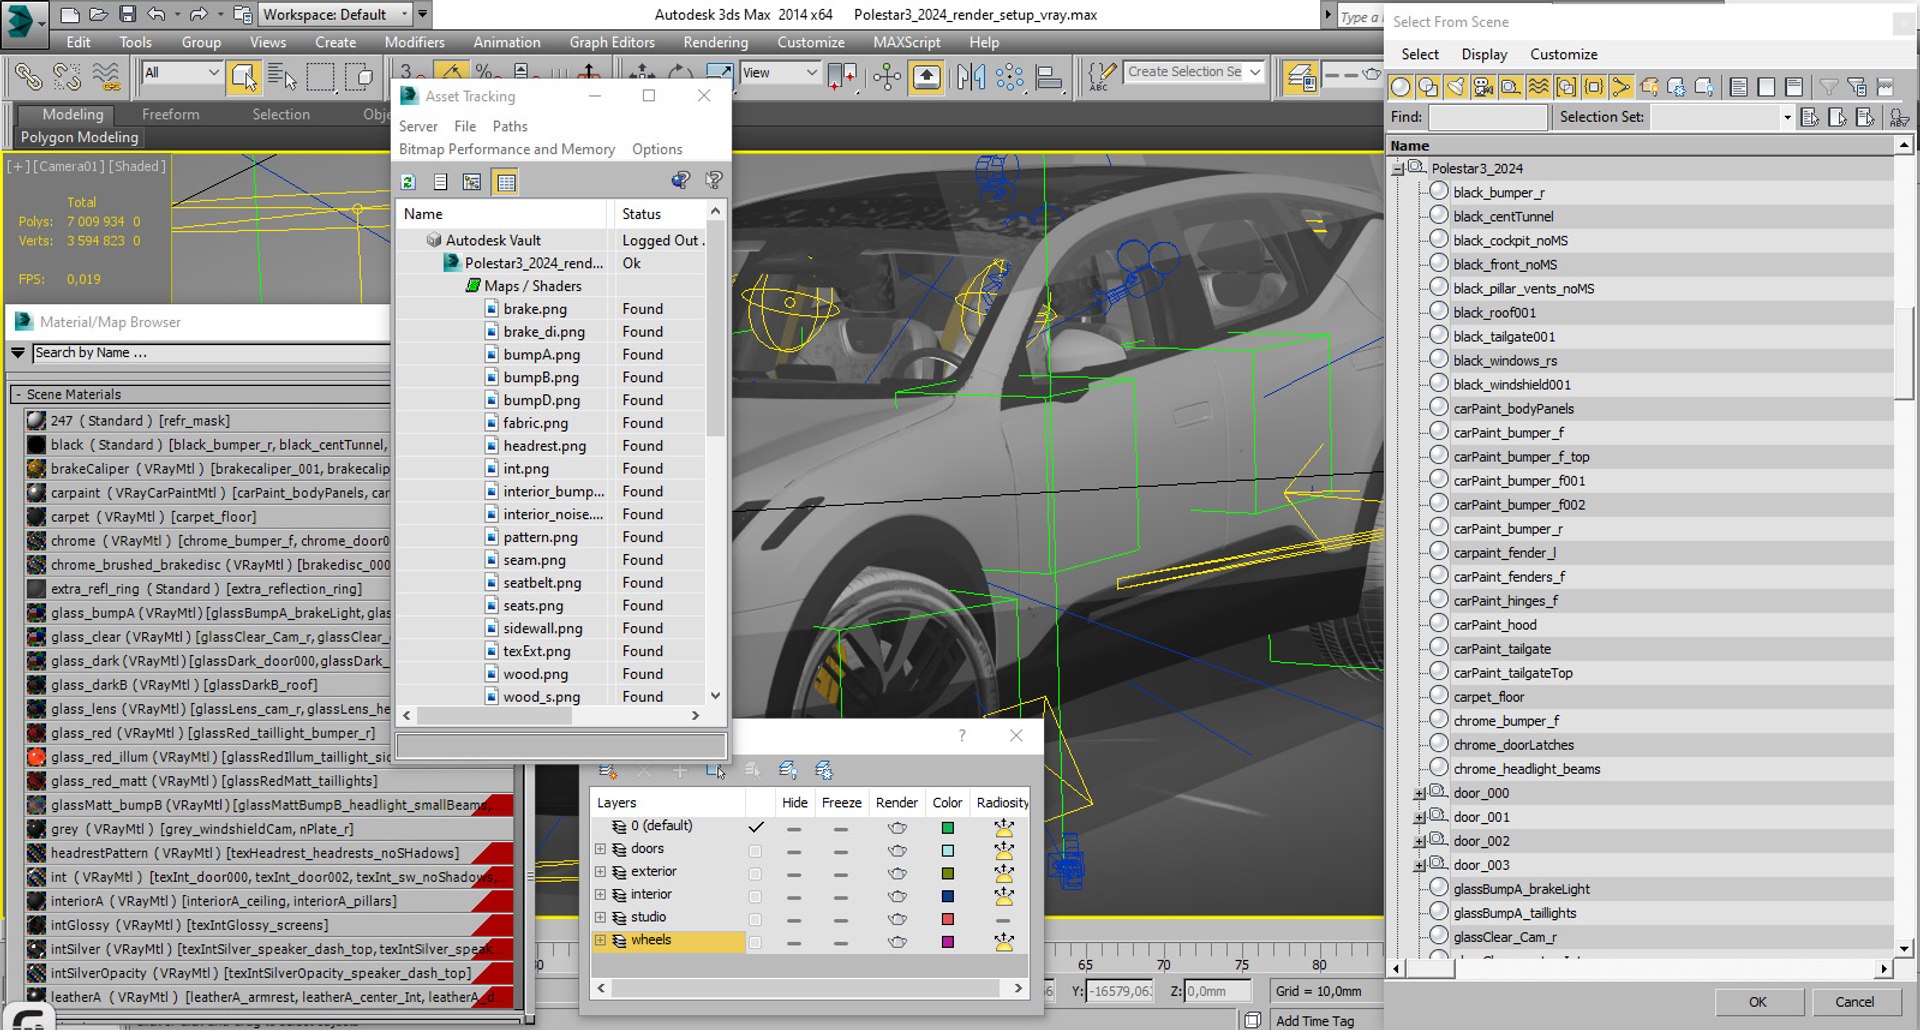Click the Rectangular Selection Region tool
The image size is (1920, 1030).
tap(321, 76)
